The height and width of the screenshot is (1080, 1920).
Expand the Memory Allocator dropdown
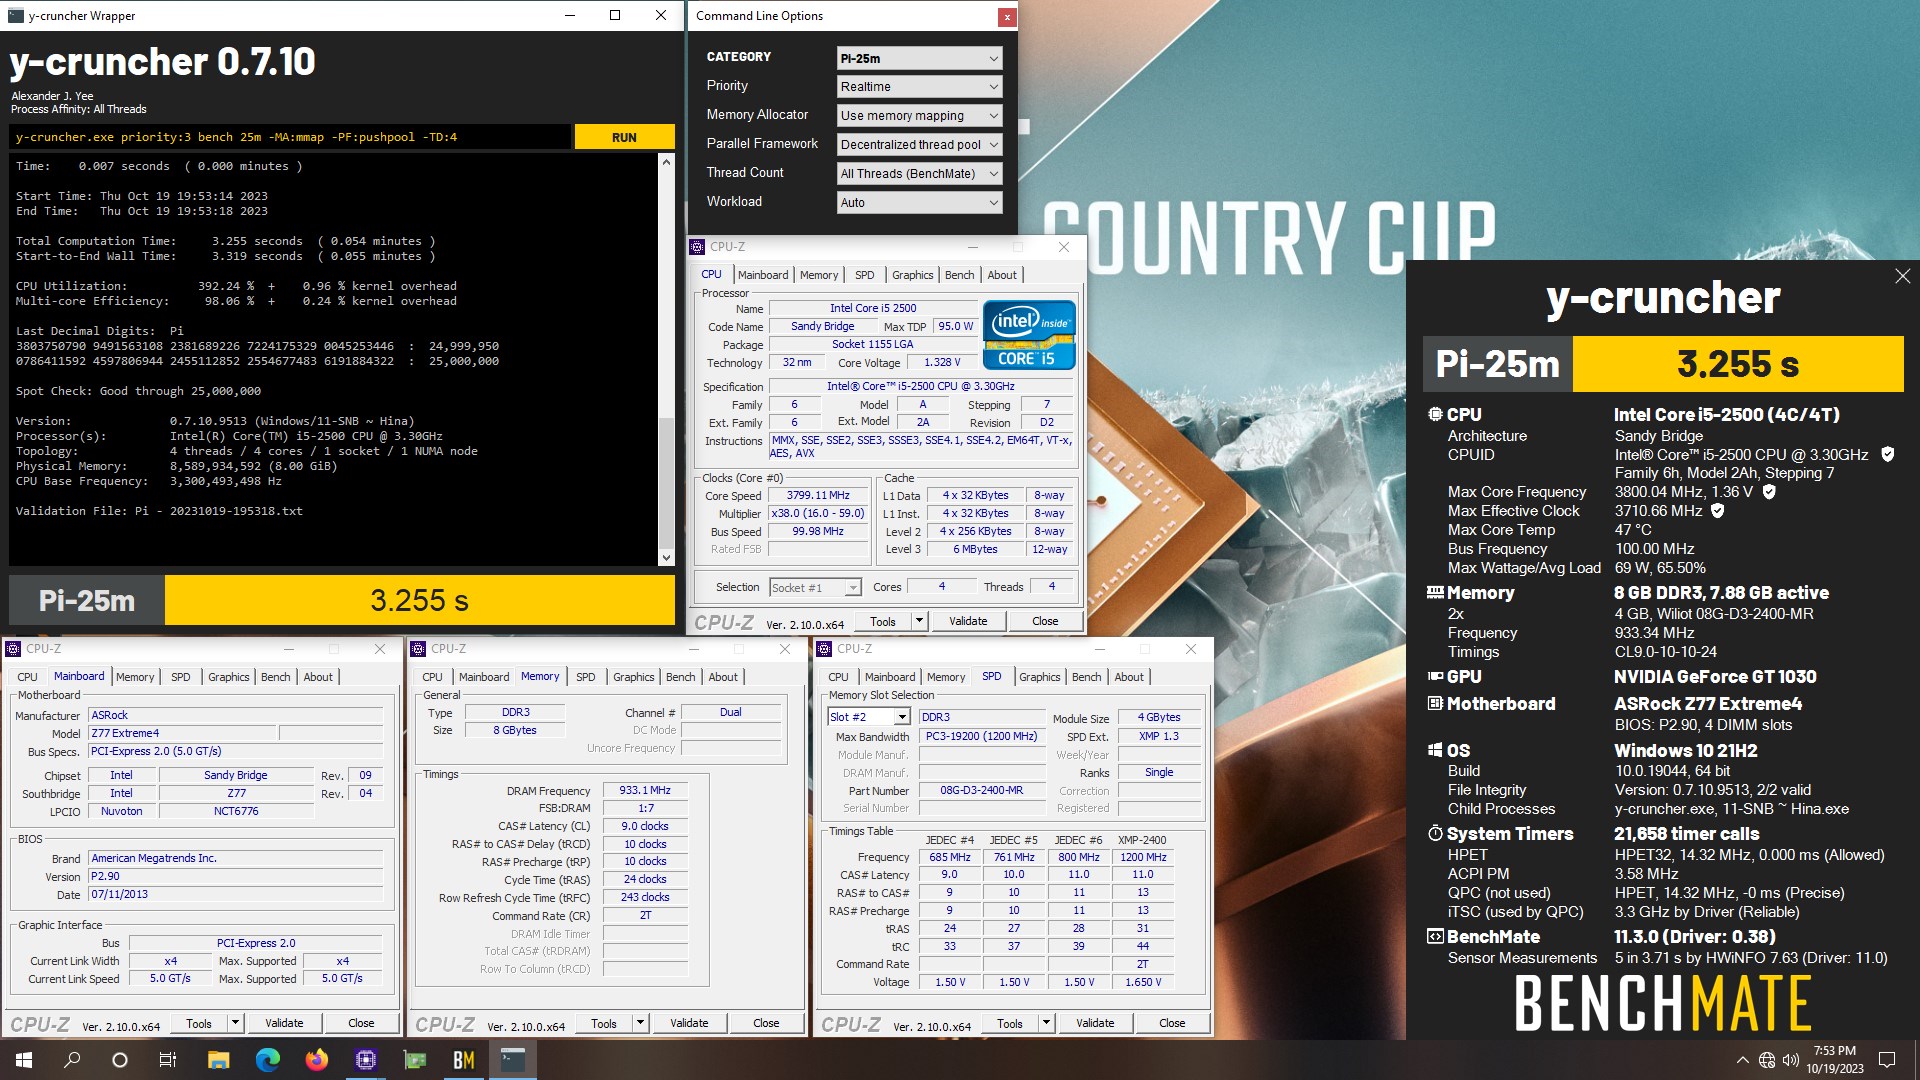919,116
